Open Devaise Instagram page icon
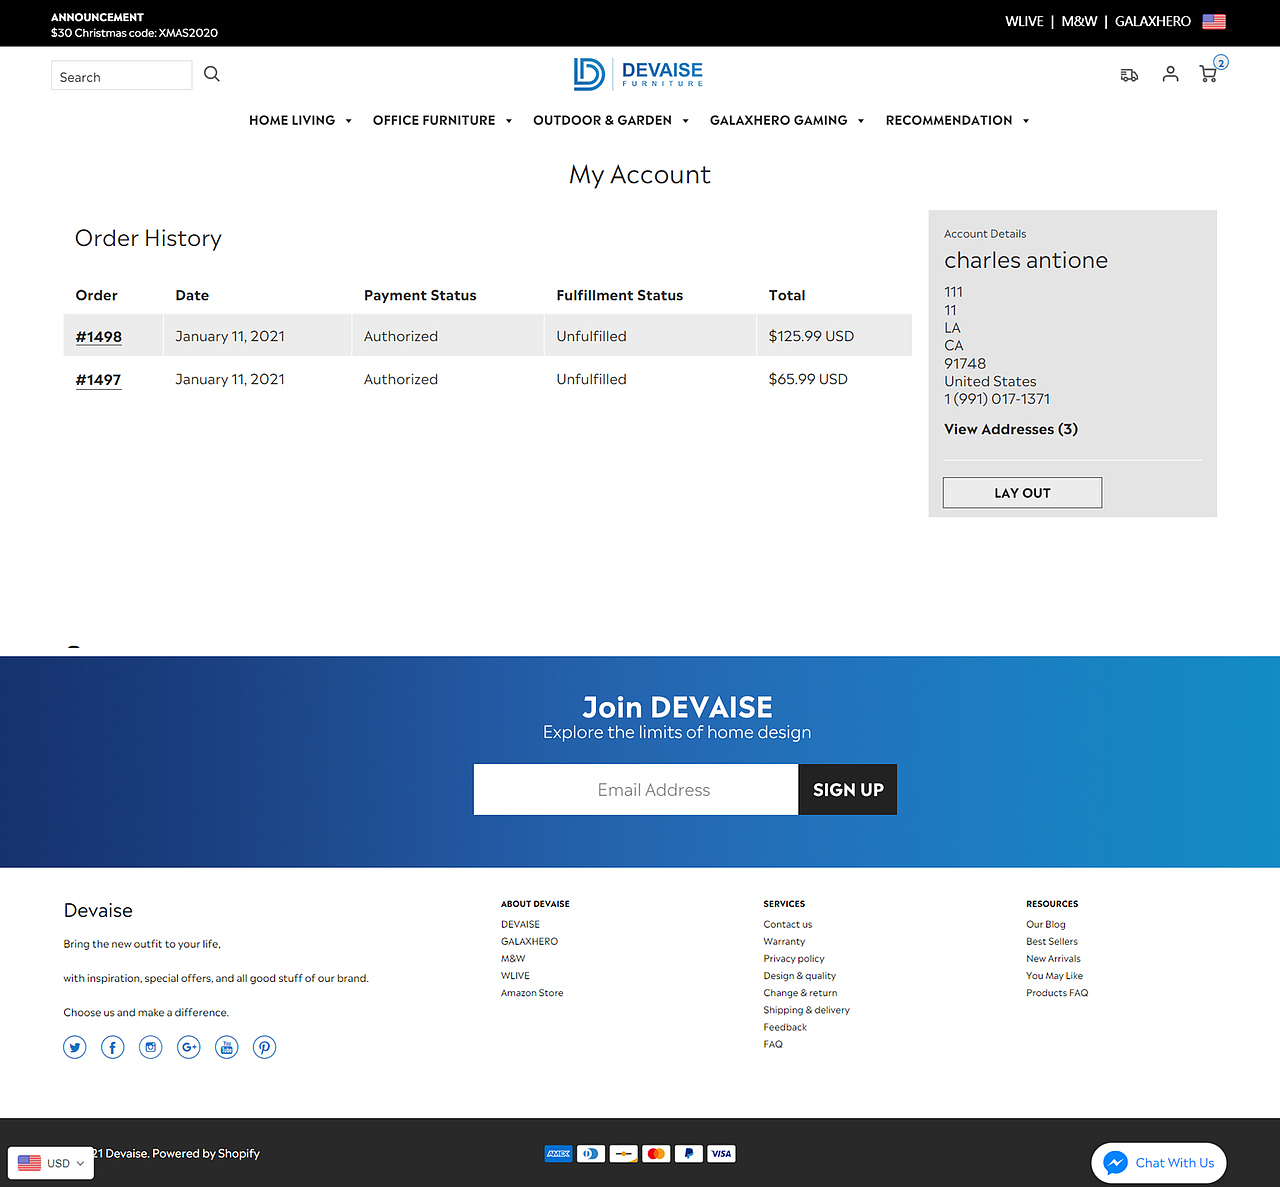 click(x=151, y=1047)
